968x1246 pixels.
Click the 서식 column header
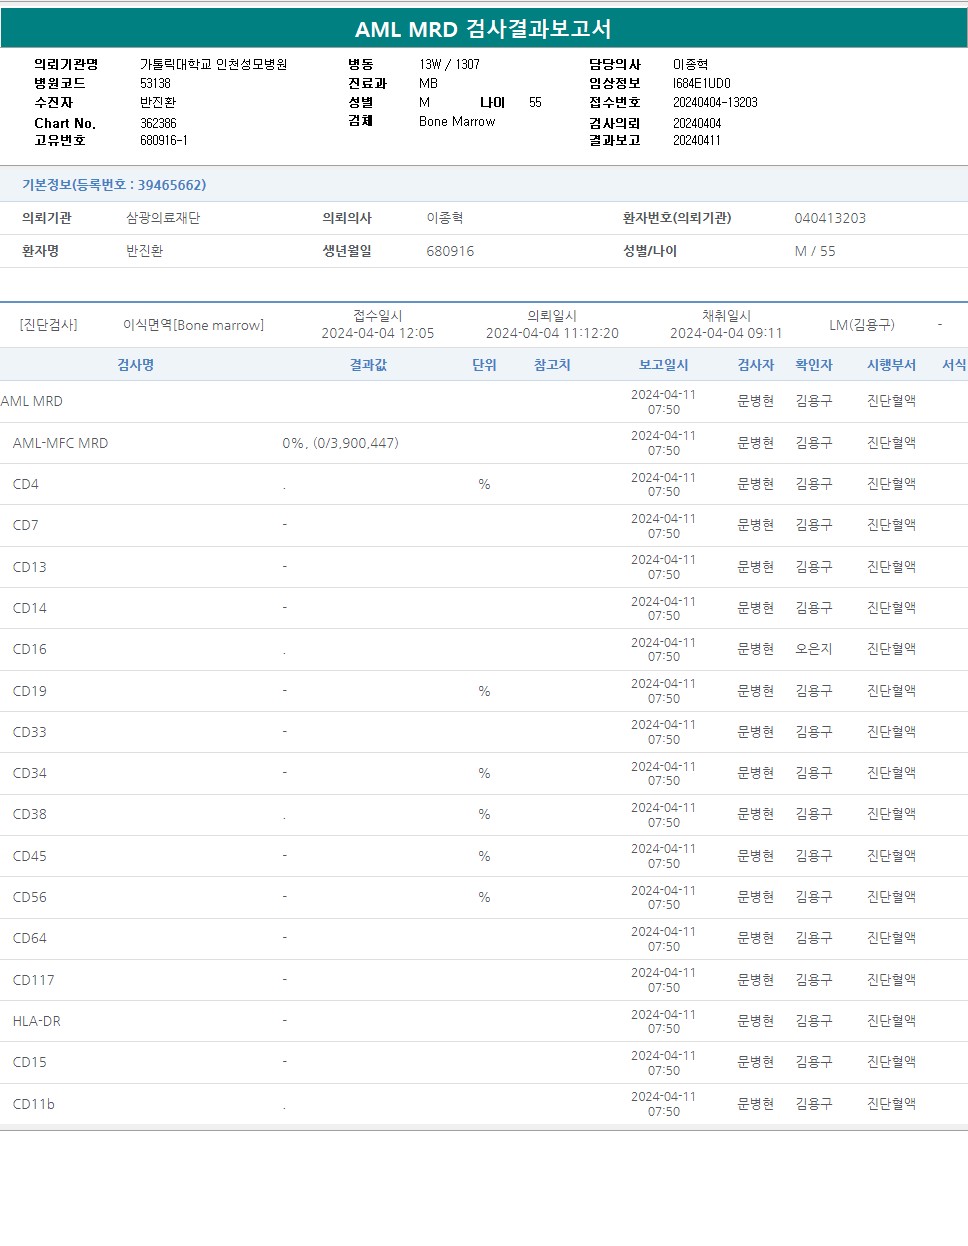click(x=954, y=365)
